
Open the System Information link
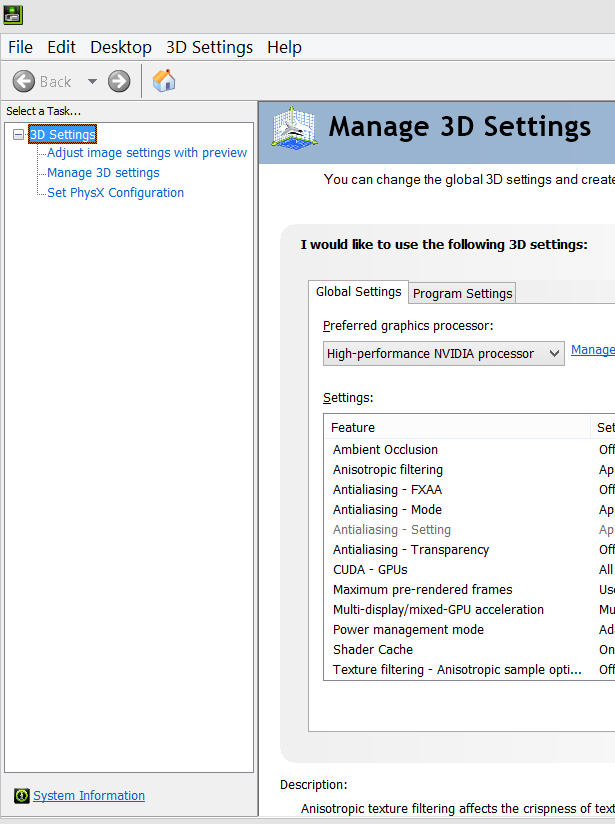89,796
